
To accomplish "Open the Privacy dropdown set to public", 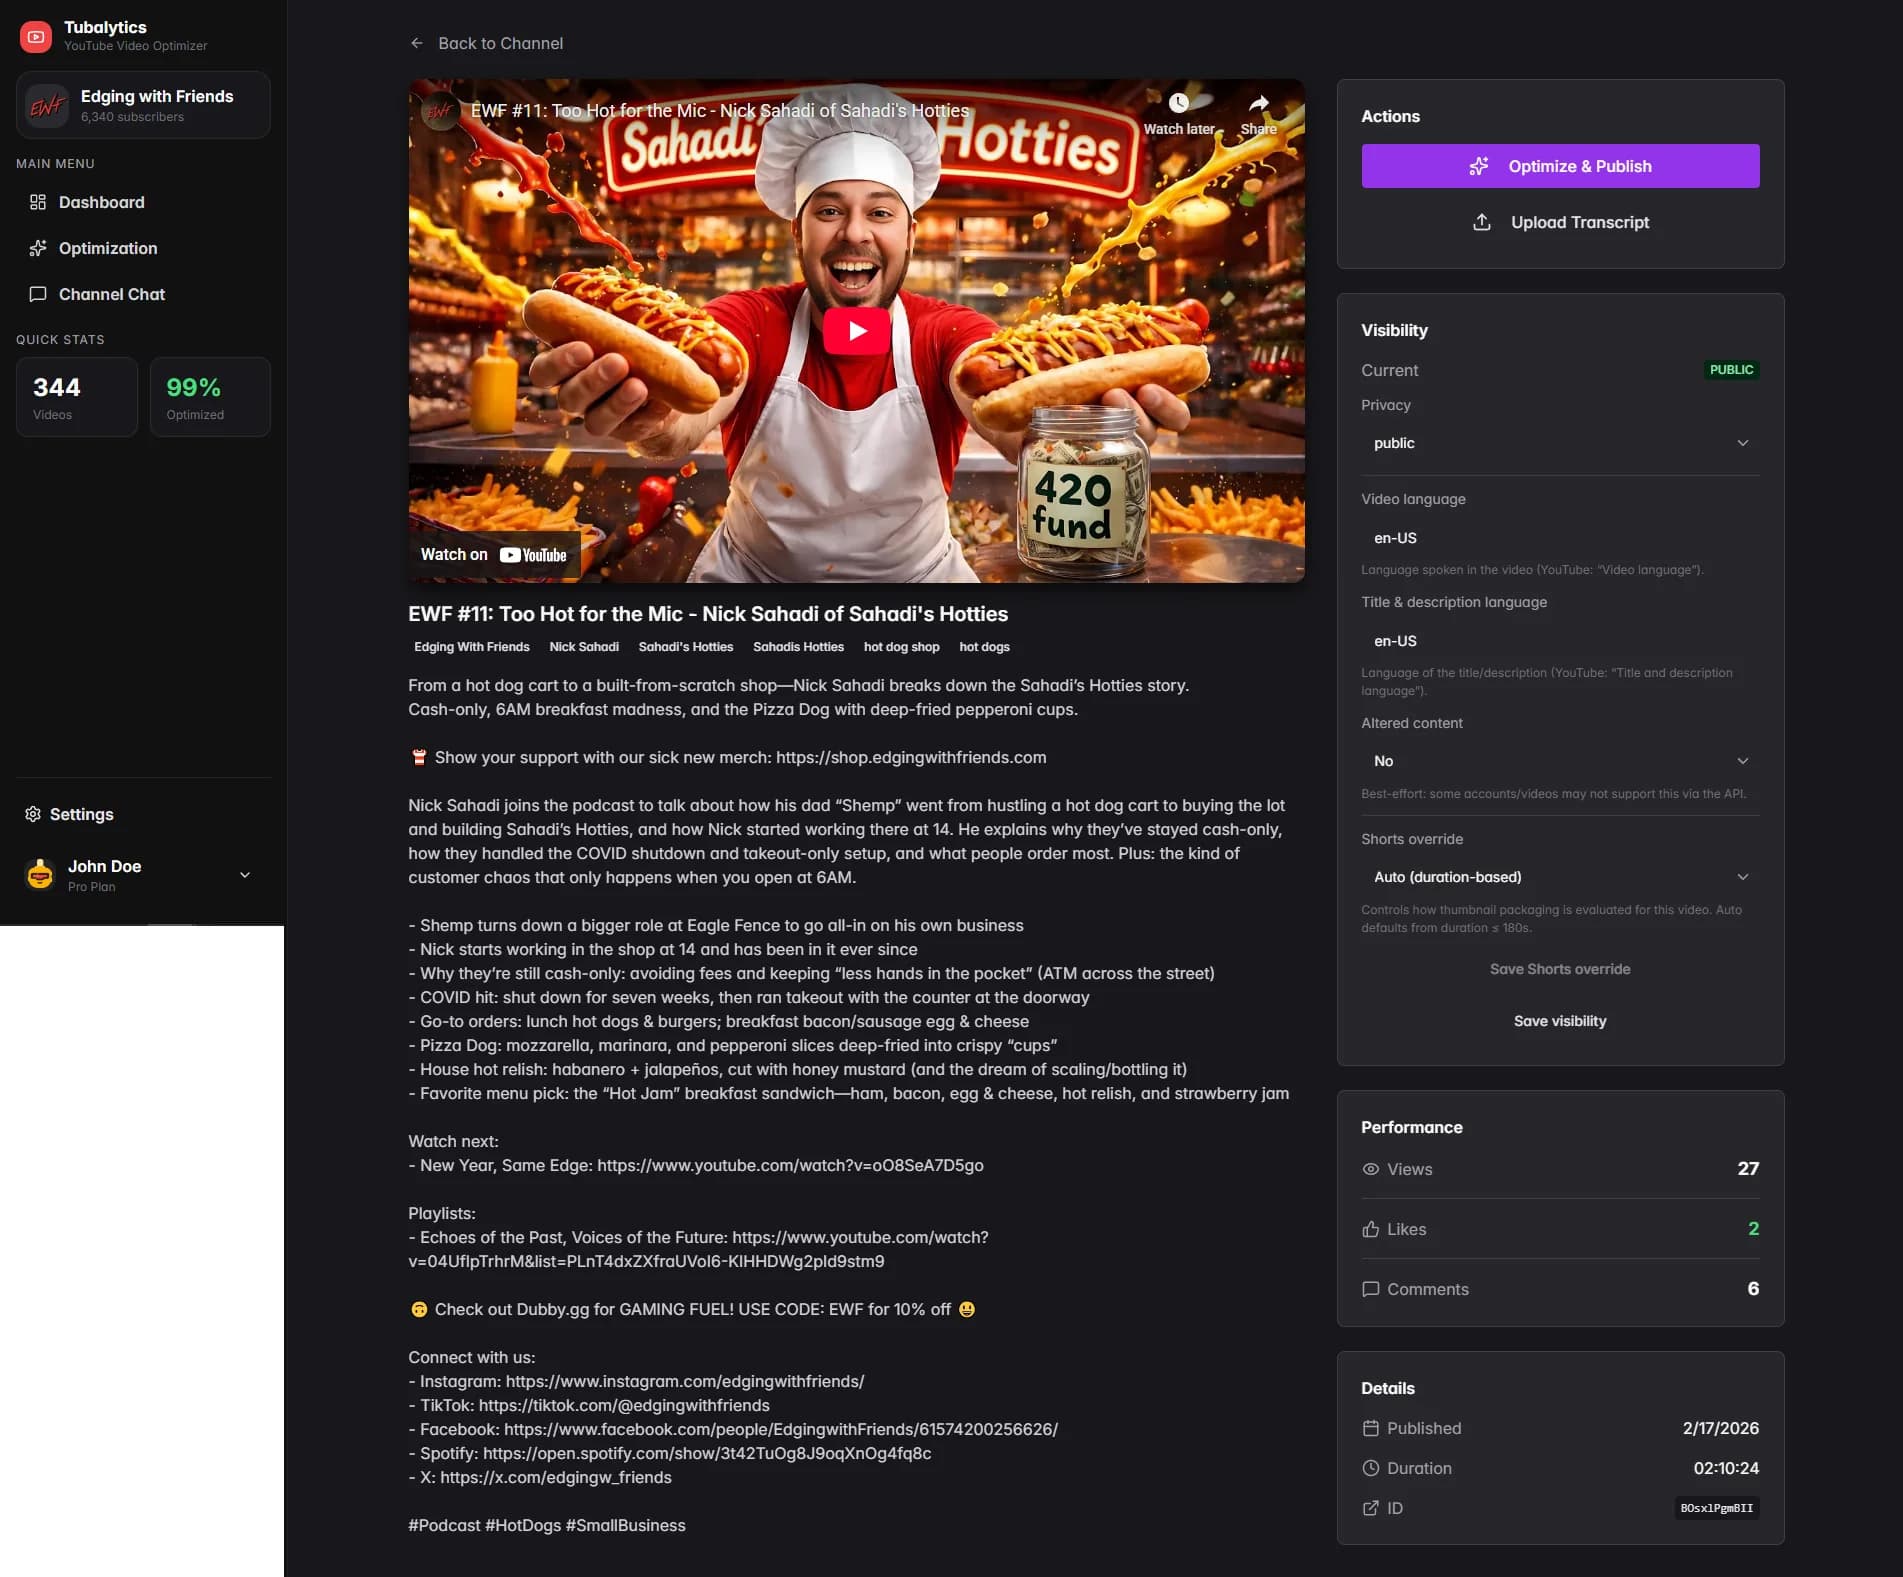I will pos(1559,443).
